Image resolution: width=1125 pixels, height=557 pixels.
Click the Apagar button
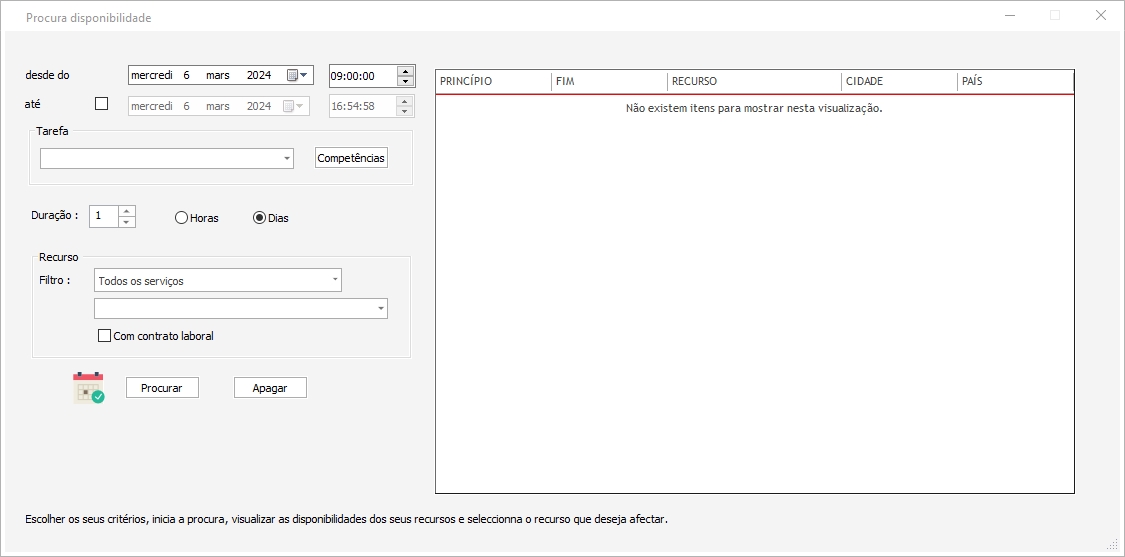click(x=270, y=388)
